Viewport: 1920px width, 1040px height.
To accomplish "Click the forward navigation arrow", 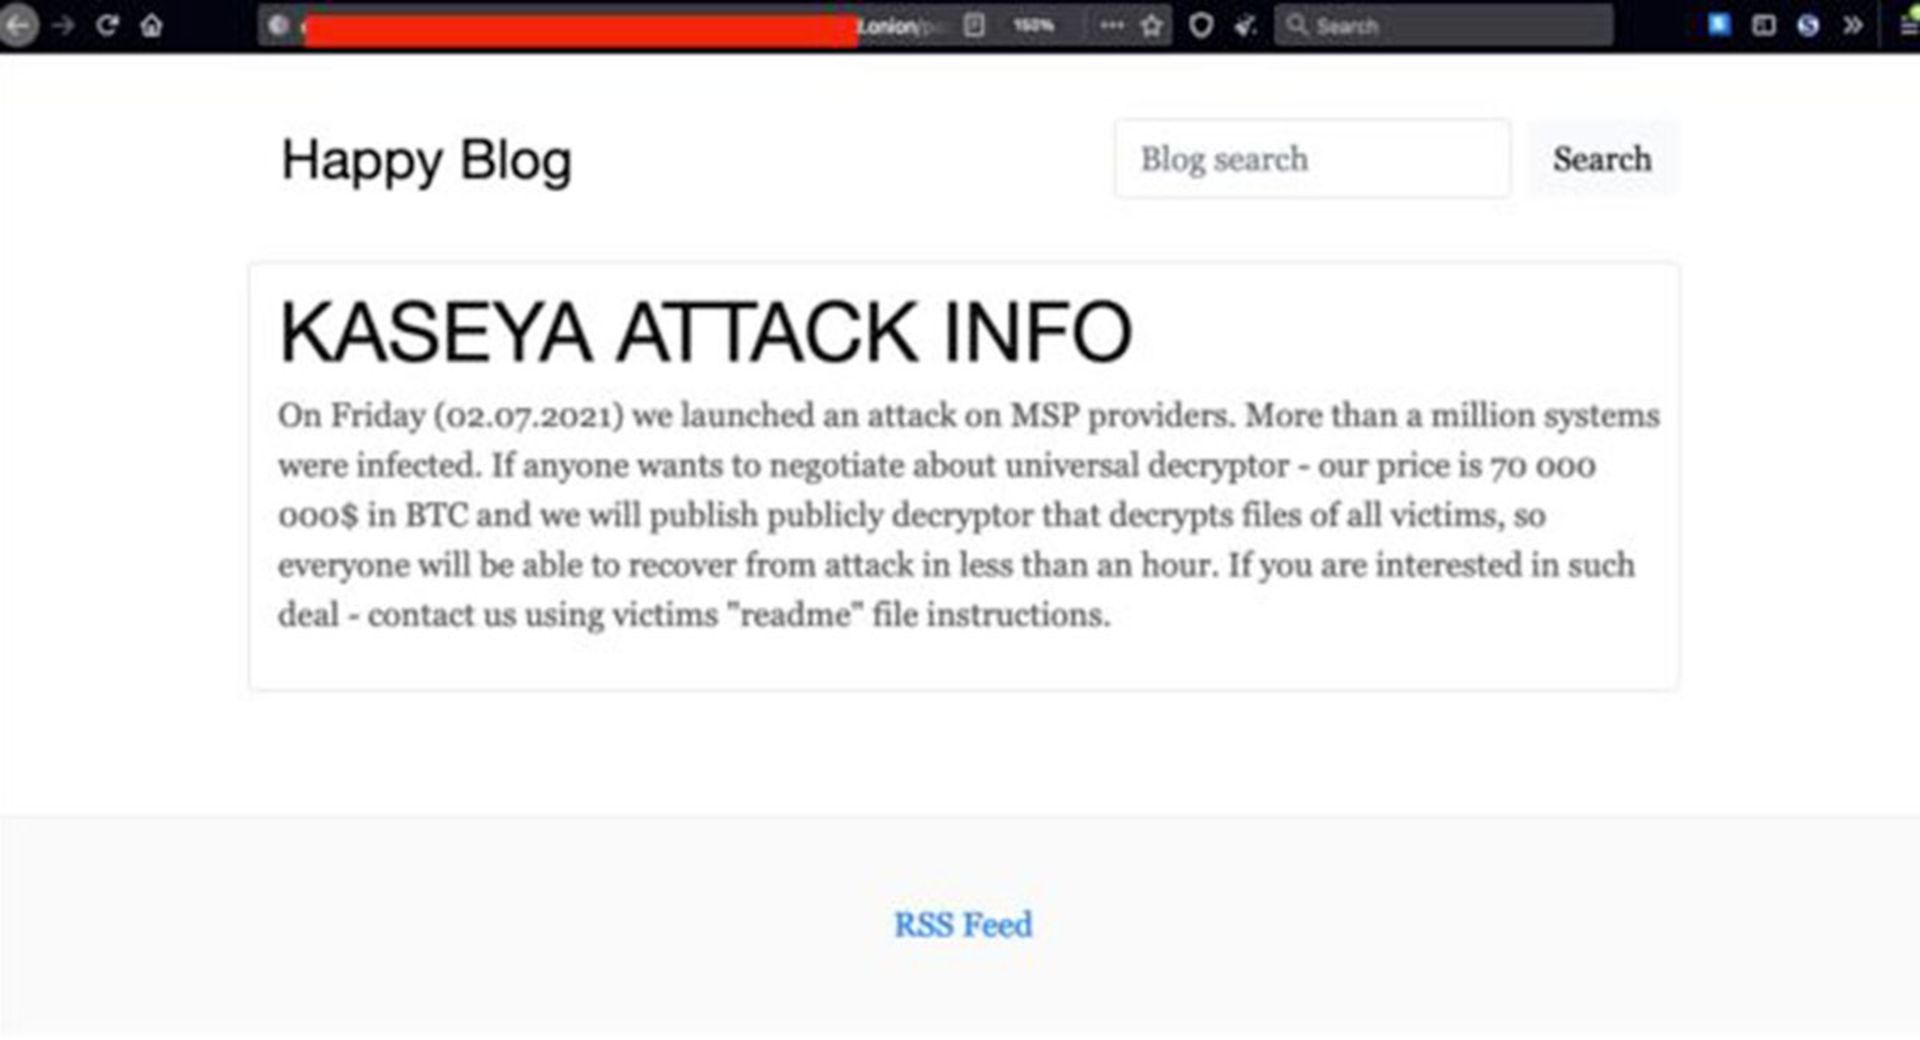I will 64,25.
